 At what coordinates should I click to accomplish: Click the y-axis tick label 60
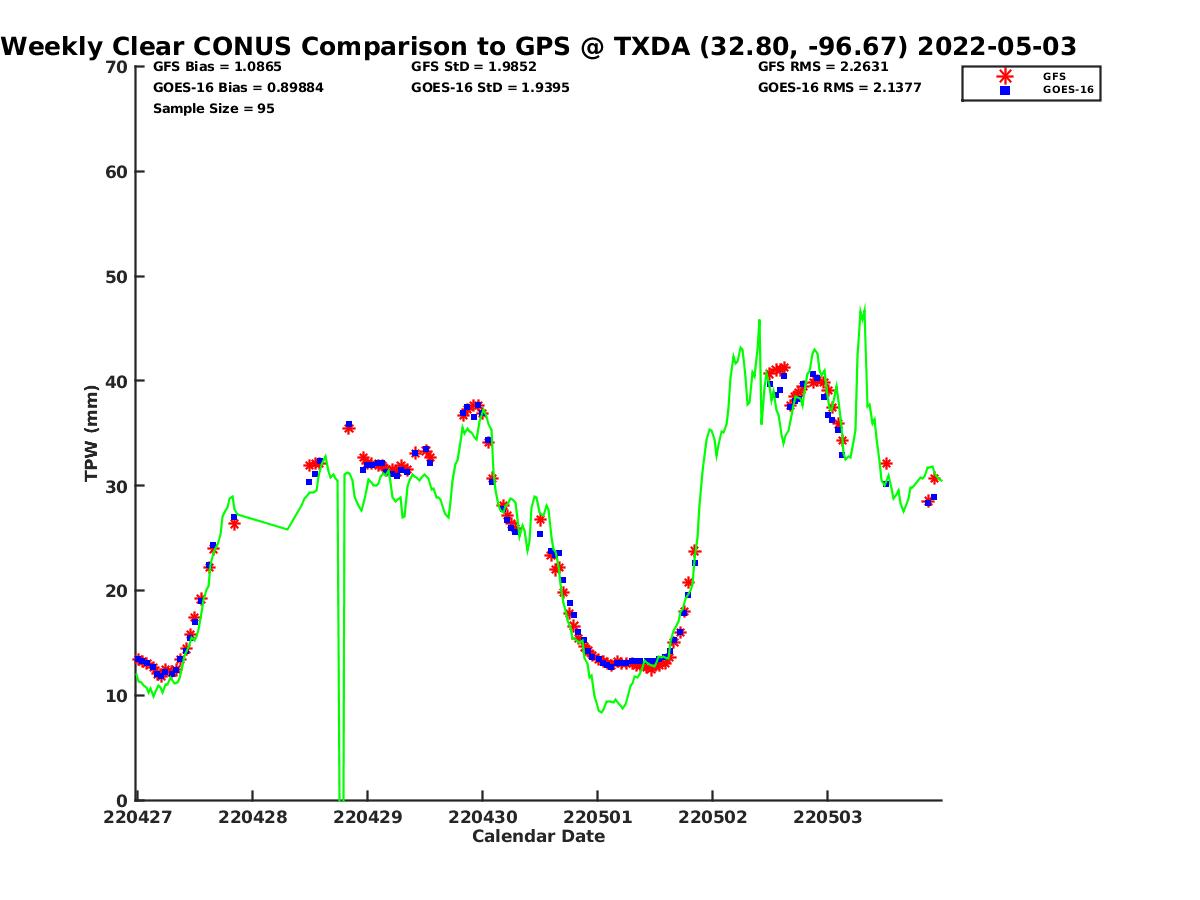[117, 172]
